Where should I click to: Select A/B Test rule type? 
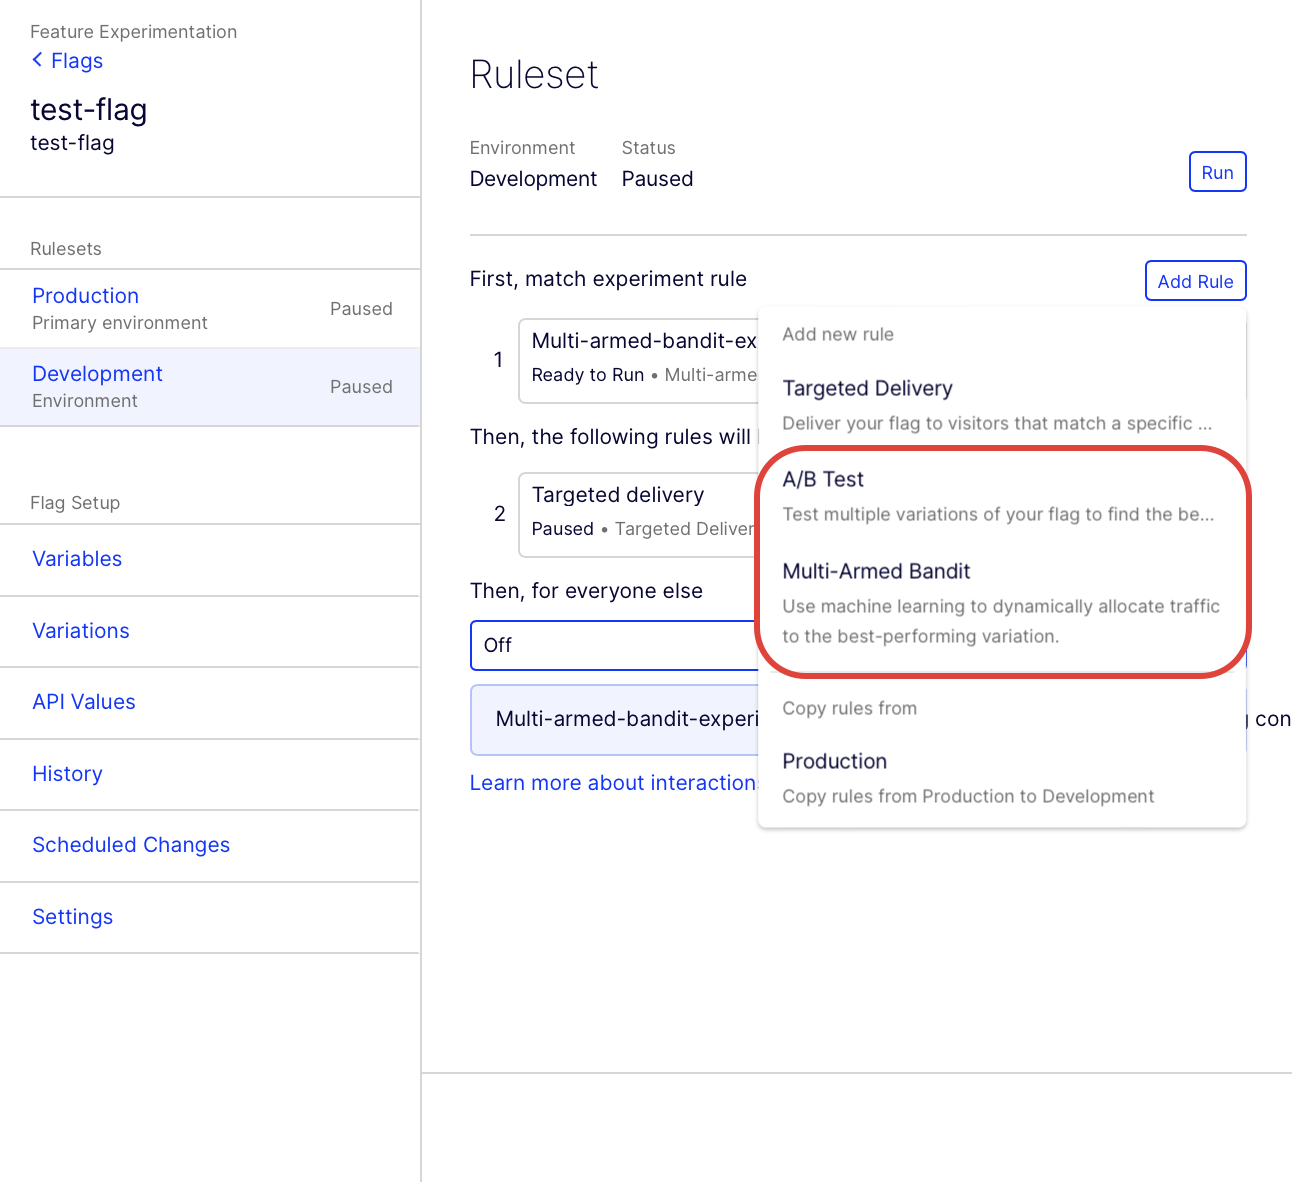click(x=823, y=479)
